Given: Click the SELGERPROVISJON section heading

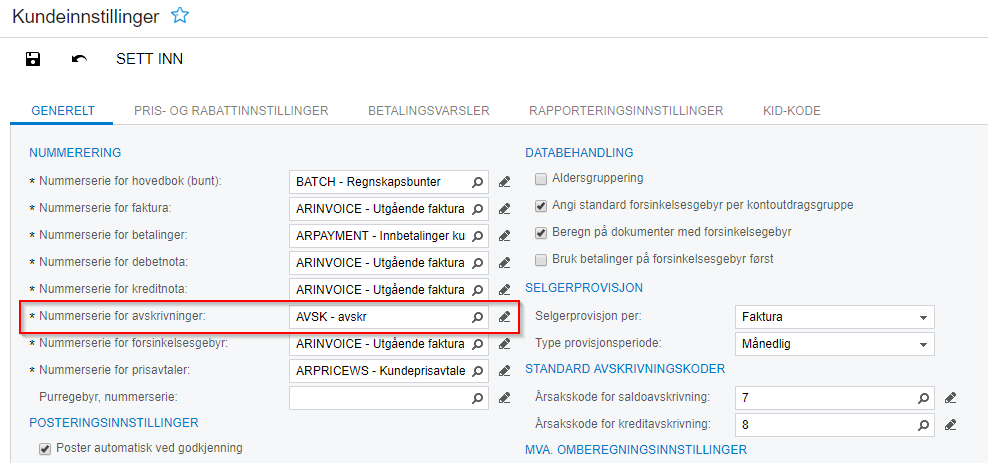Looking at the screenshot, I should point(584,288).
